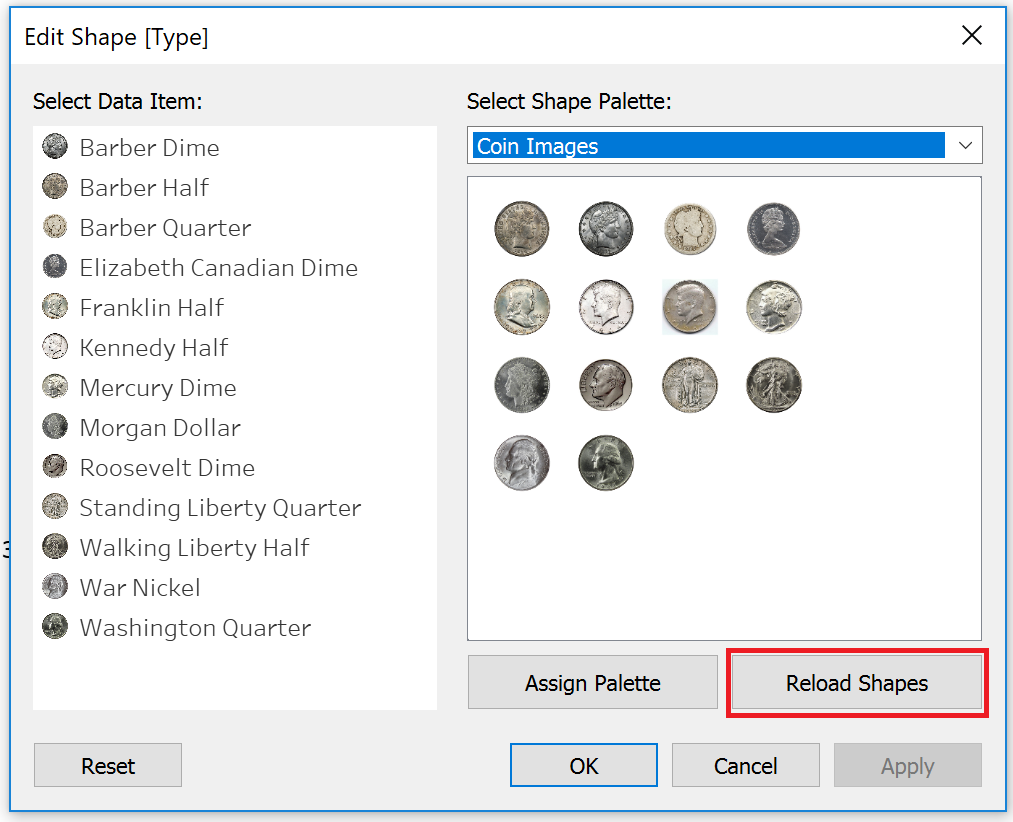Image resolution: width=1013 pixels, height=822 pixels.
Task: Pick the Roosevelt Dime coin image in palette
Action: click(x=605, y=385)
